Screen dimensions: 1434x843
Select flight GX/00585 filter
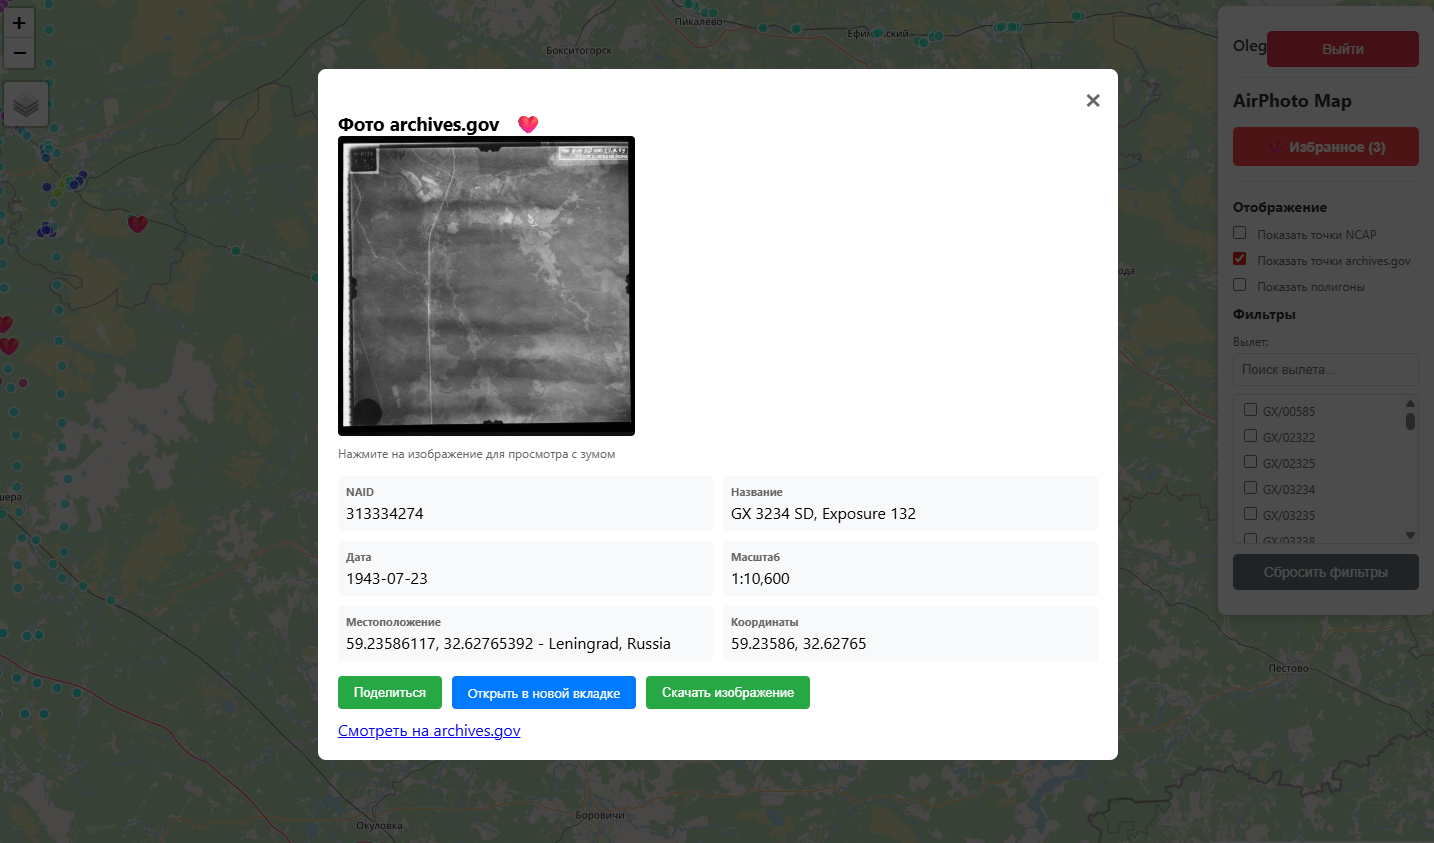tap(1250, 410)
